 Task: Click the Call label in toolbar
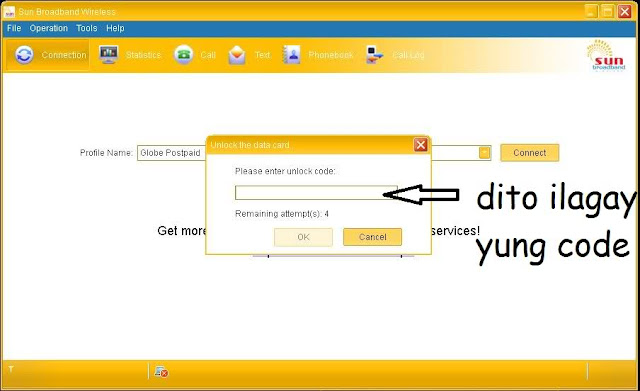pos(208,55)
